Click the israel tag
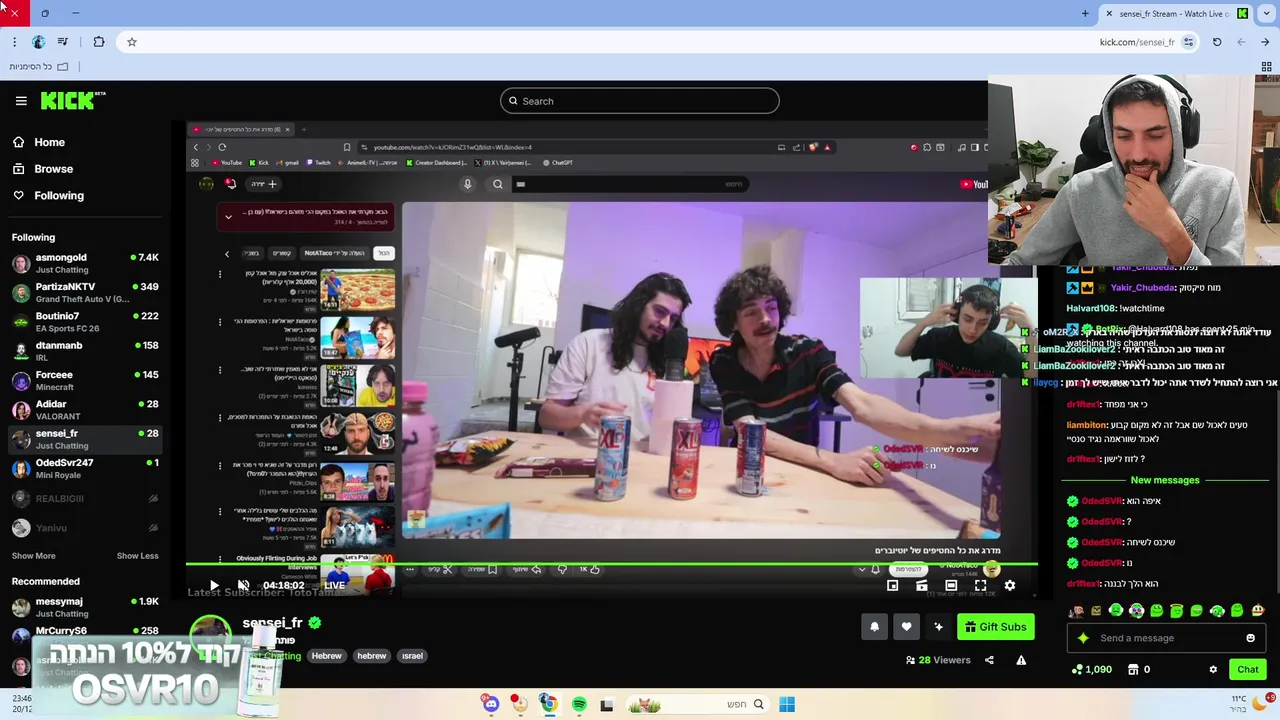The width and height of the screenshot is (1280, 720). coord(412,656)
